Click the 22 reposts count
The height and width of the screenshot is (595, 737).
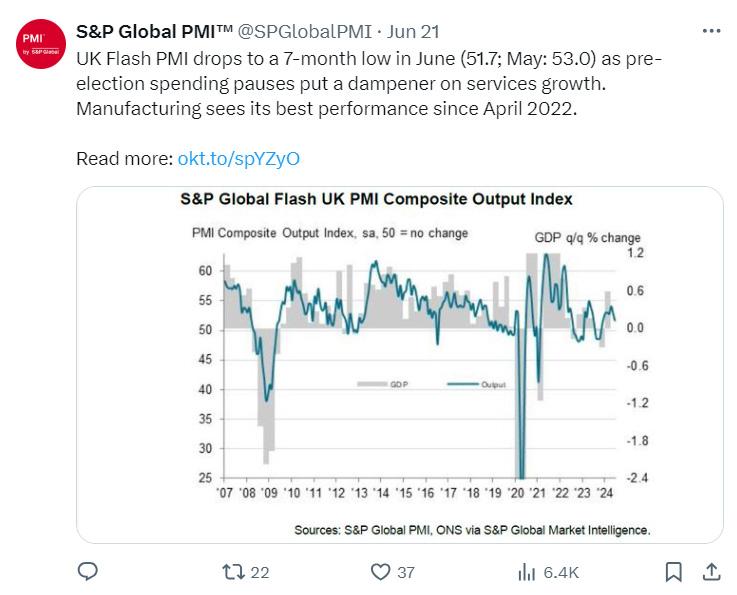pos(259,572)
